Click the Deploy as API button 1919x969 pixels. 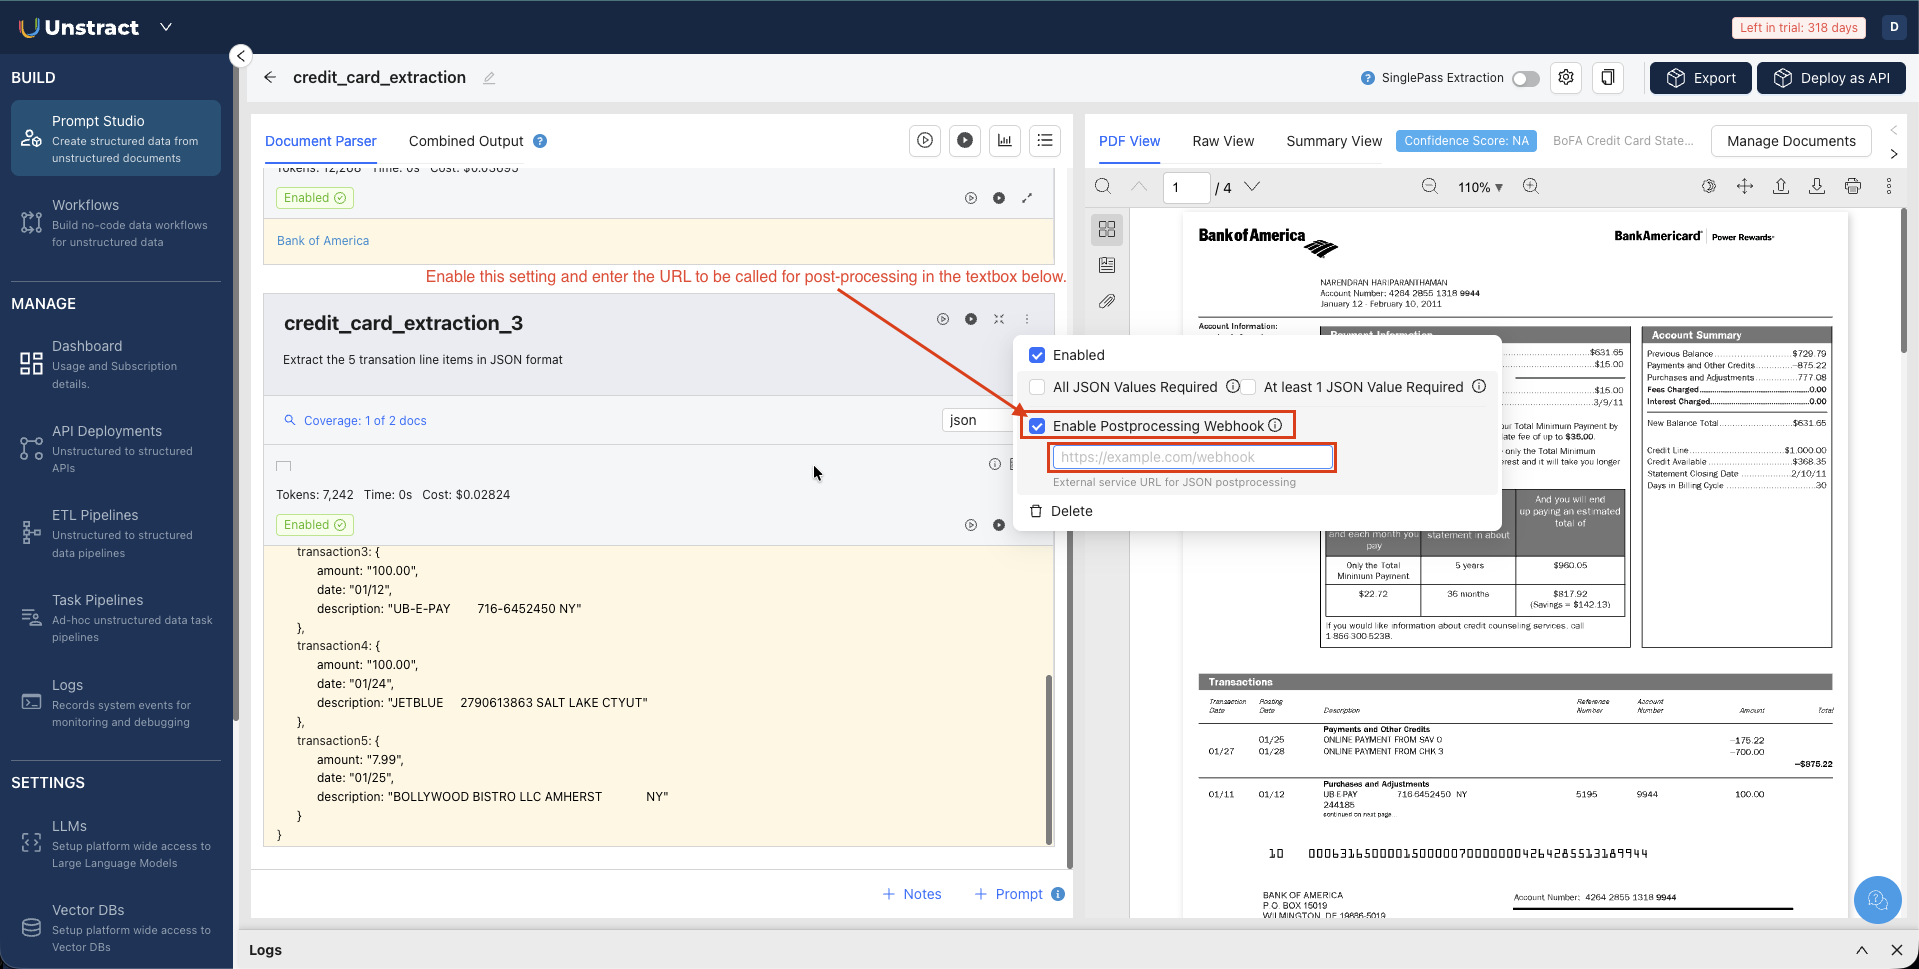pos(1831,78)
